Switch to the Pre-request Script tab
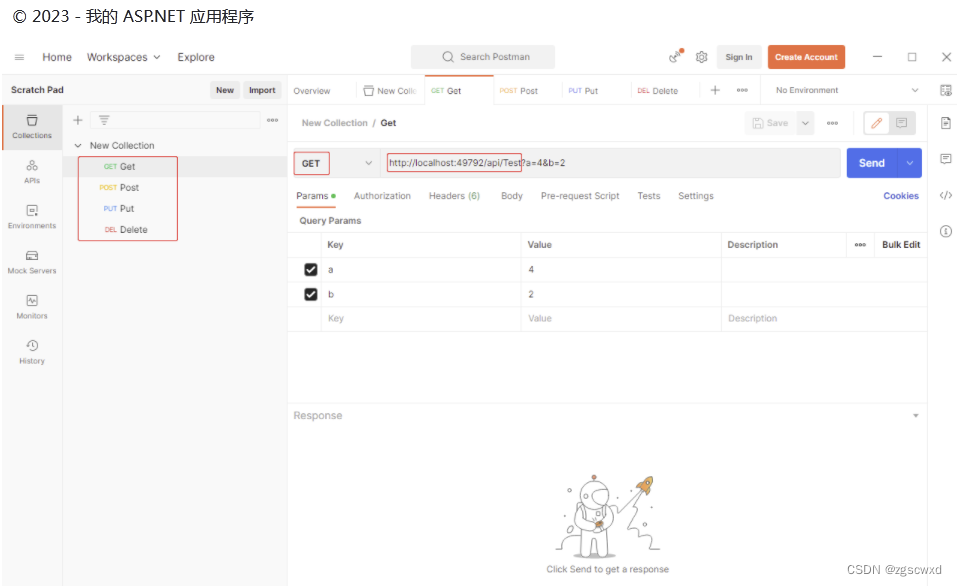 [x=580, y=196]
